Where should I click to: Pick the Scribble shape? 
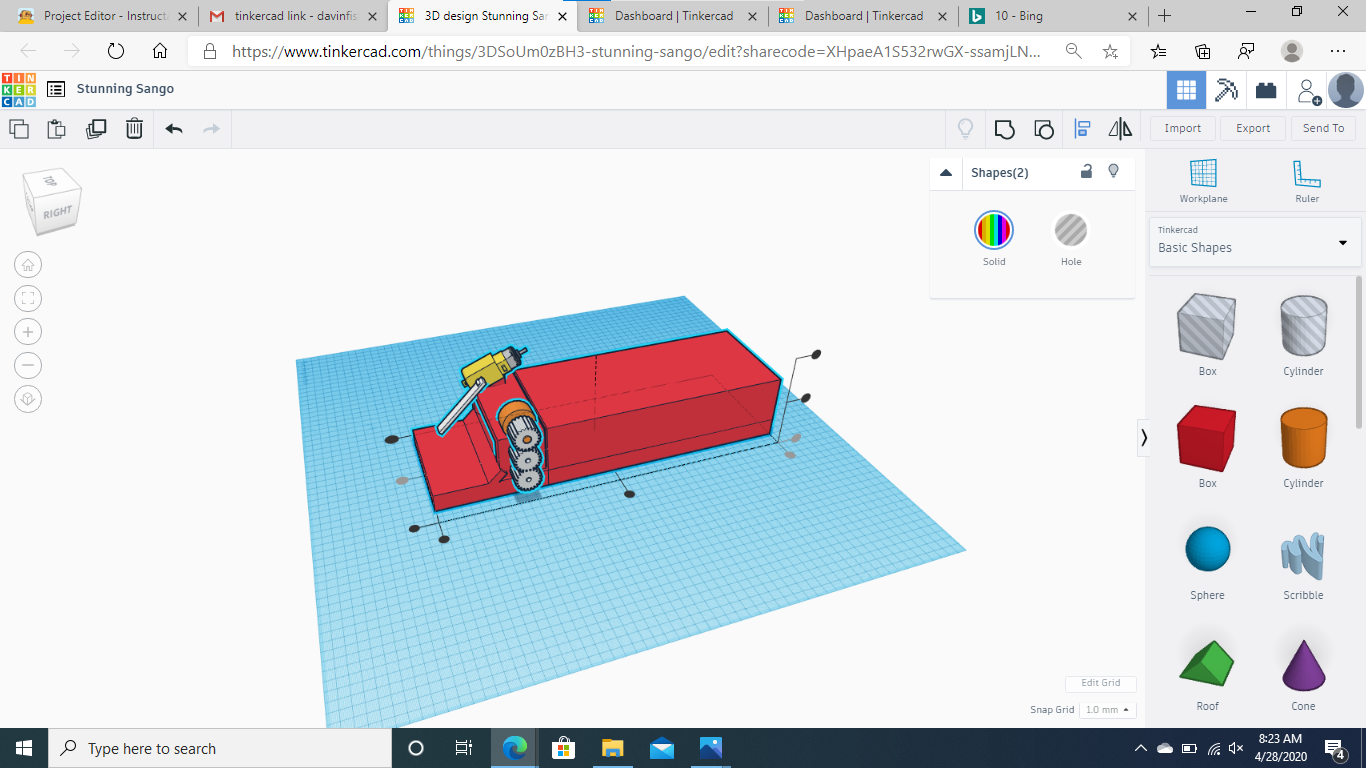pos(1303,554)
